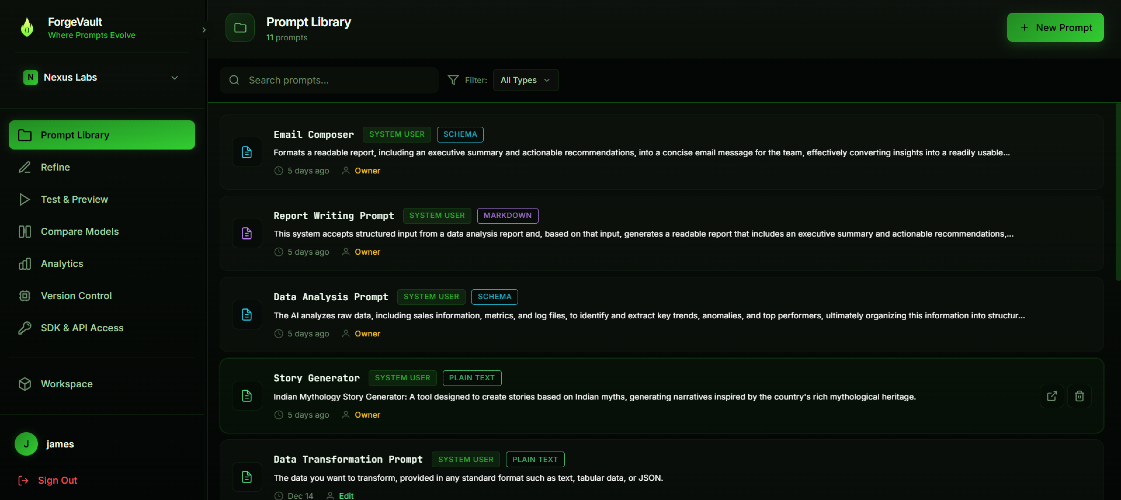Viewport: 1121px width, 500px height.
Task: Navigate to Version Control
Action: pyautogui.click(x=76, y=295)
